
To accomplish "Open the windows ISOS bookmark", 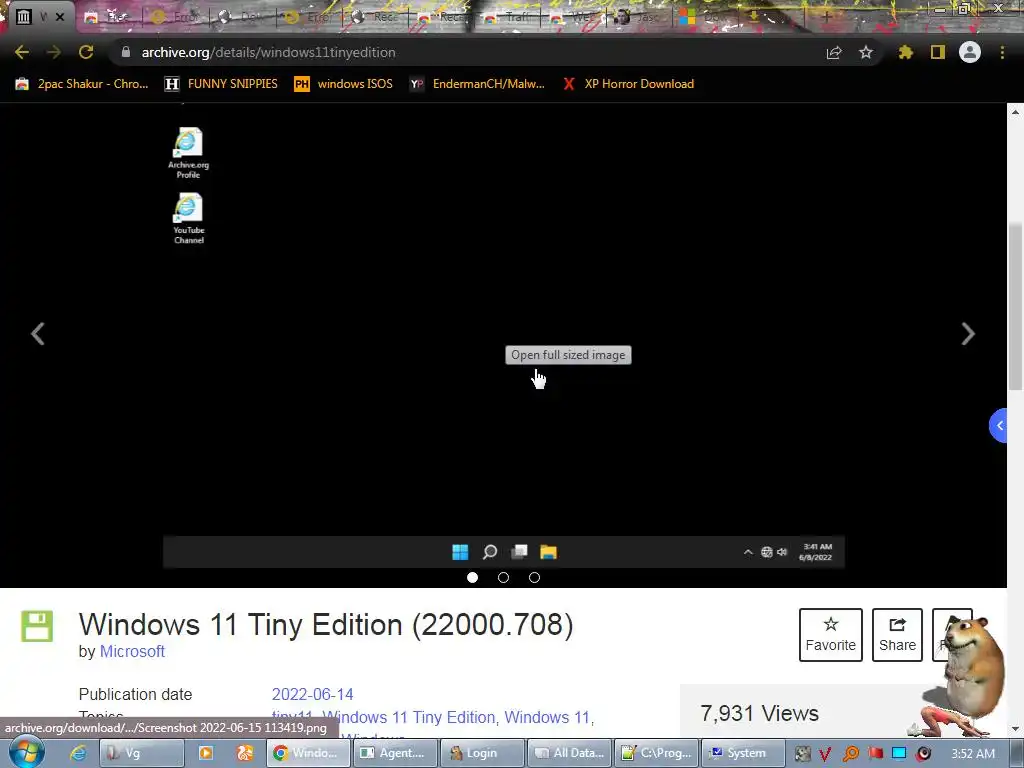I will [344, 84].
